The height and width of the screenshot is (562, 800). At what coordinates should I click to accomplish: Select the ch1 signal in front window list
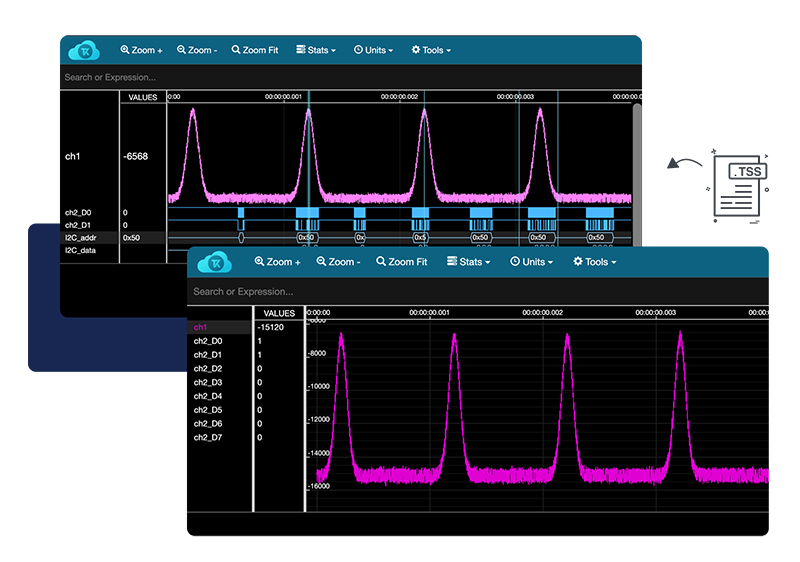[x=201, y=327]
